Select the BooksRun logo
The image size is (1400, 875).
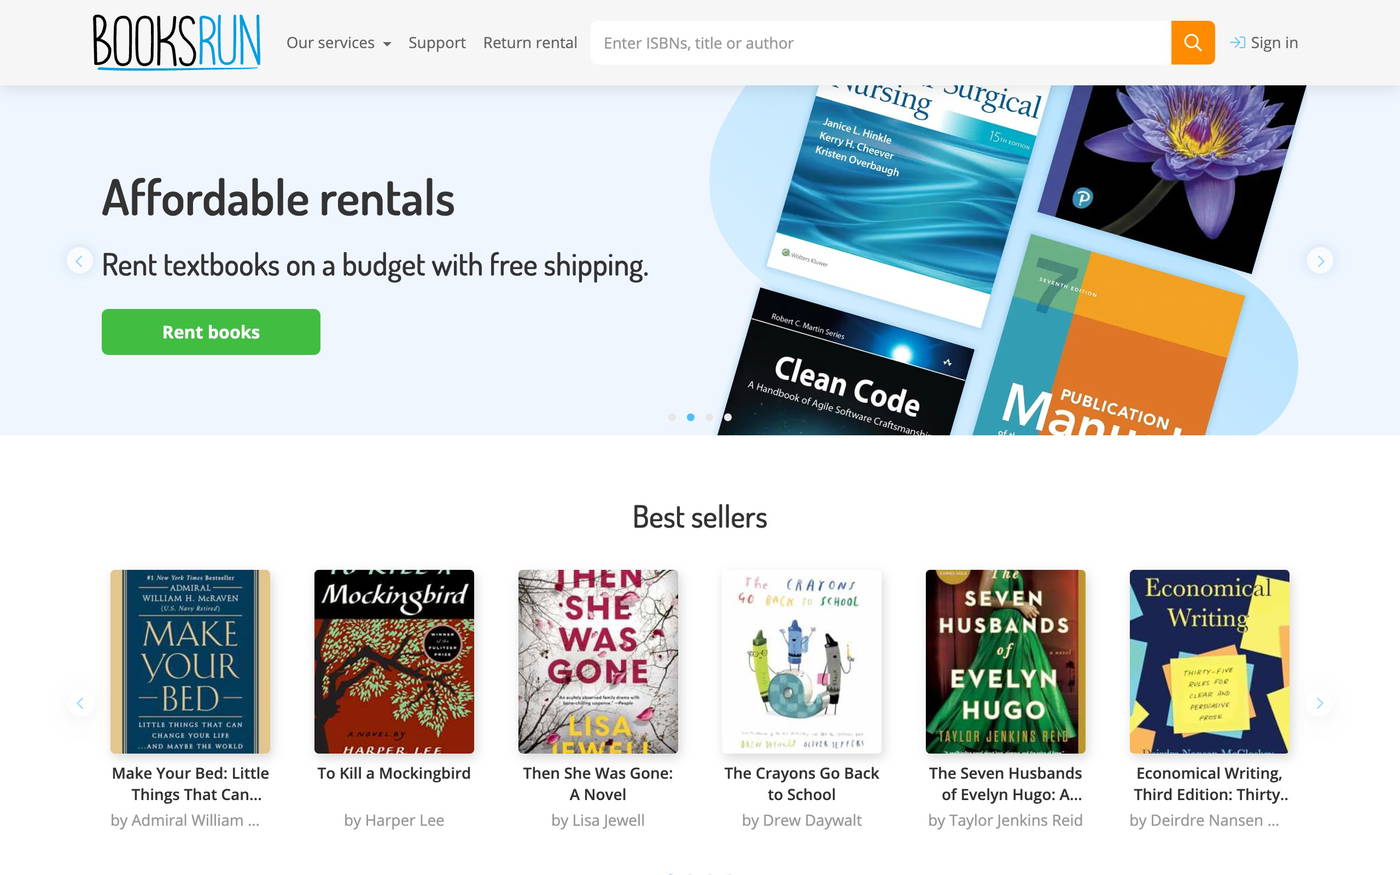pyautogui.click(x=176, y=42)
